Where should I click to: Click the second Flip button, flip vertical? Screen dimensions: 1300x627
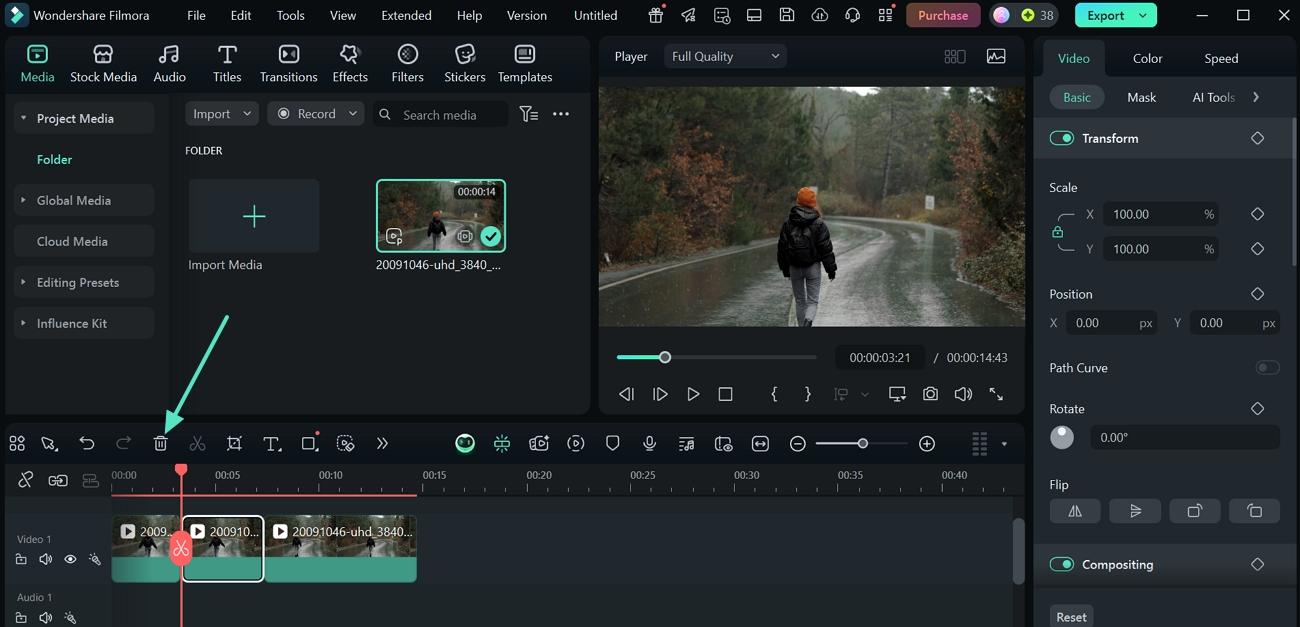click(x=1135, y=511)
